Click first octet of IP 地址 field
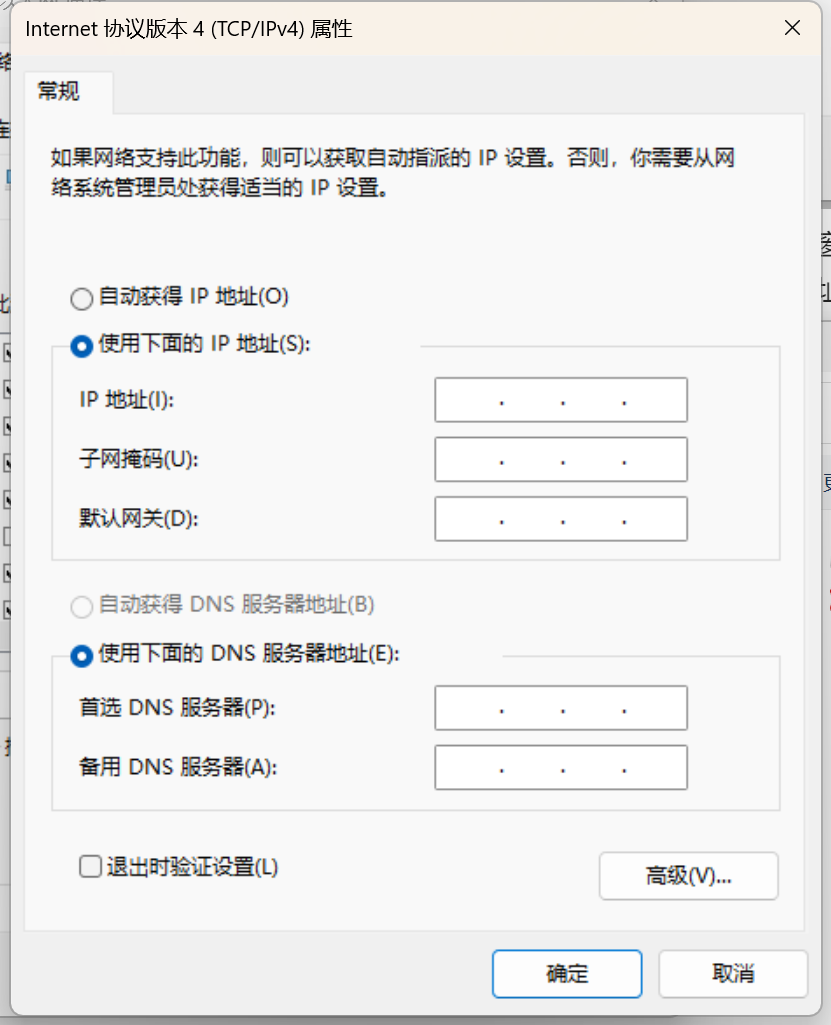The width and height of the screenshot is (831, 1025). tap(468, 401)
